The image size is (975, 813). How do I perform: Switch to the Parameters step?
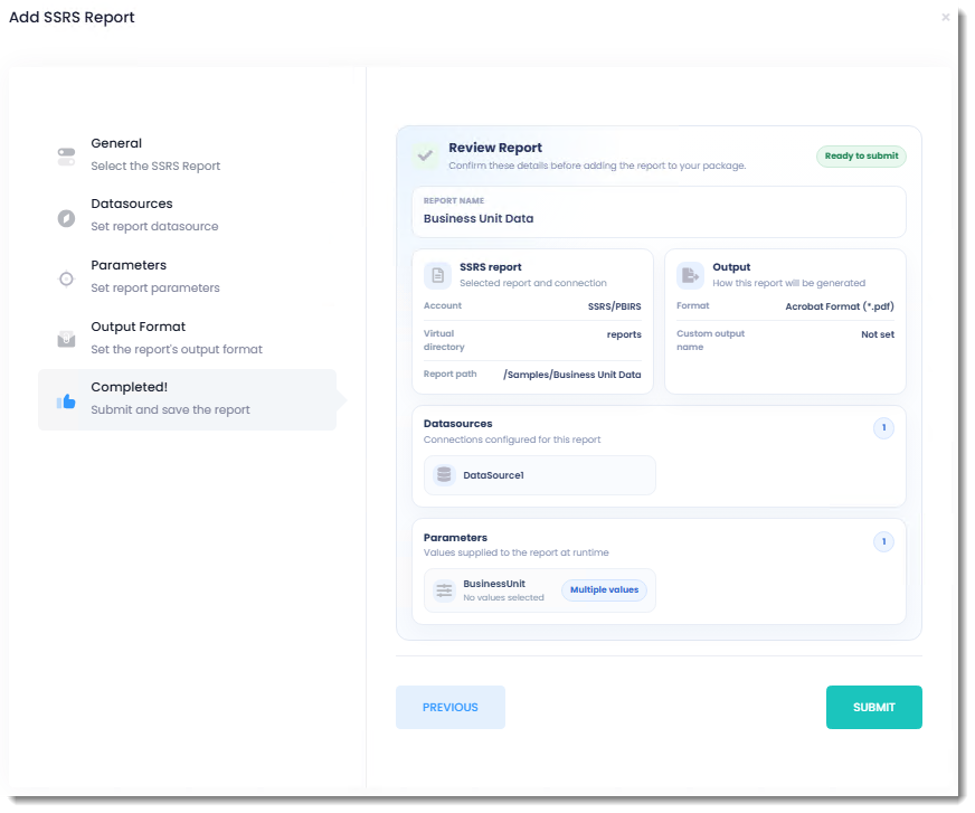187,276
